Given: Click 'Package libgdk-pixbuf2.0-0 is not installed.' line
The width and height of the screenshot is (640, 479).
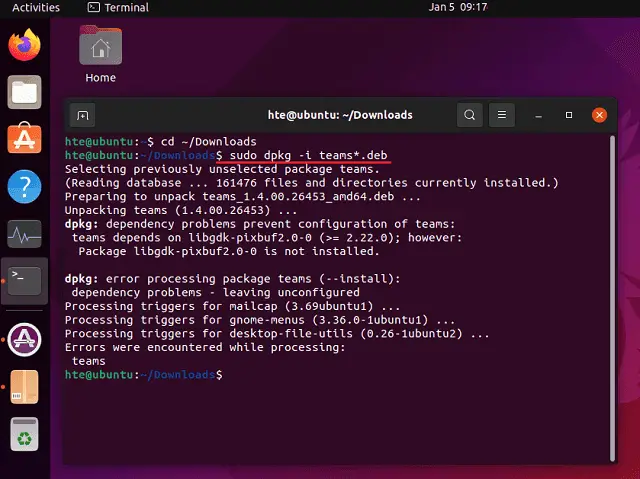Looking at the screenshot, I should tap(229, 251).
